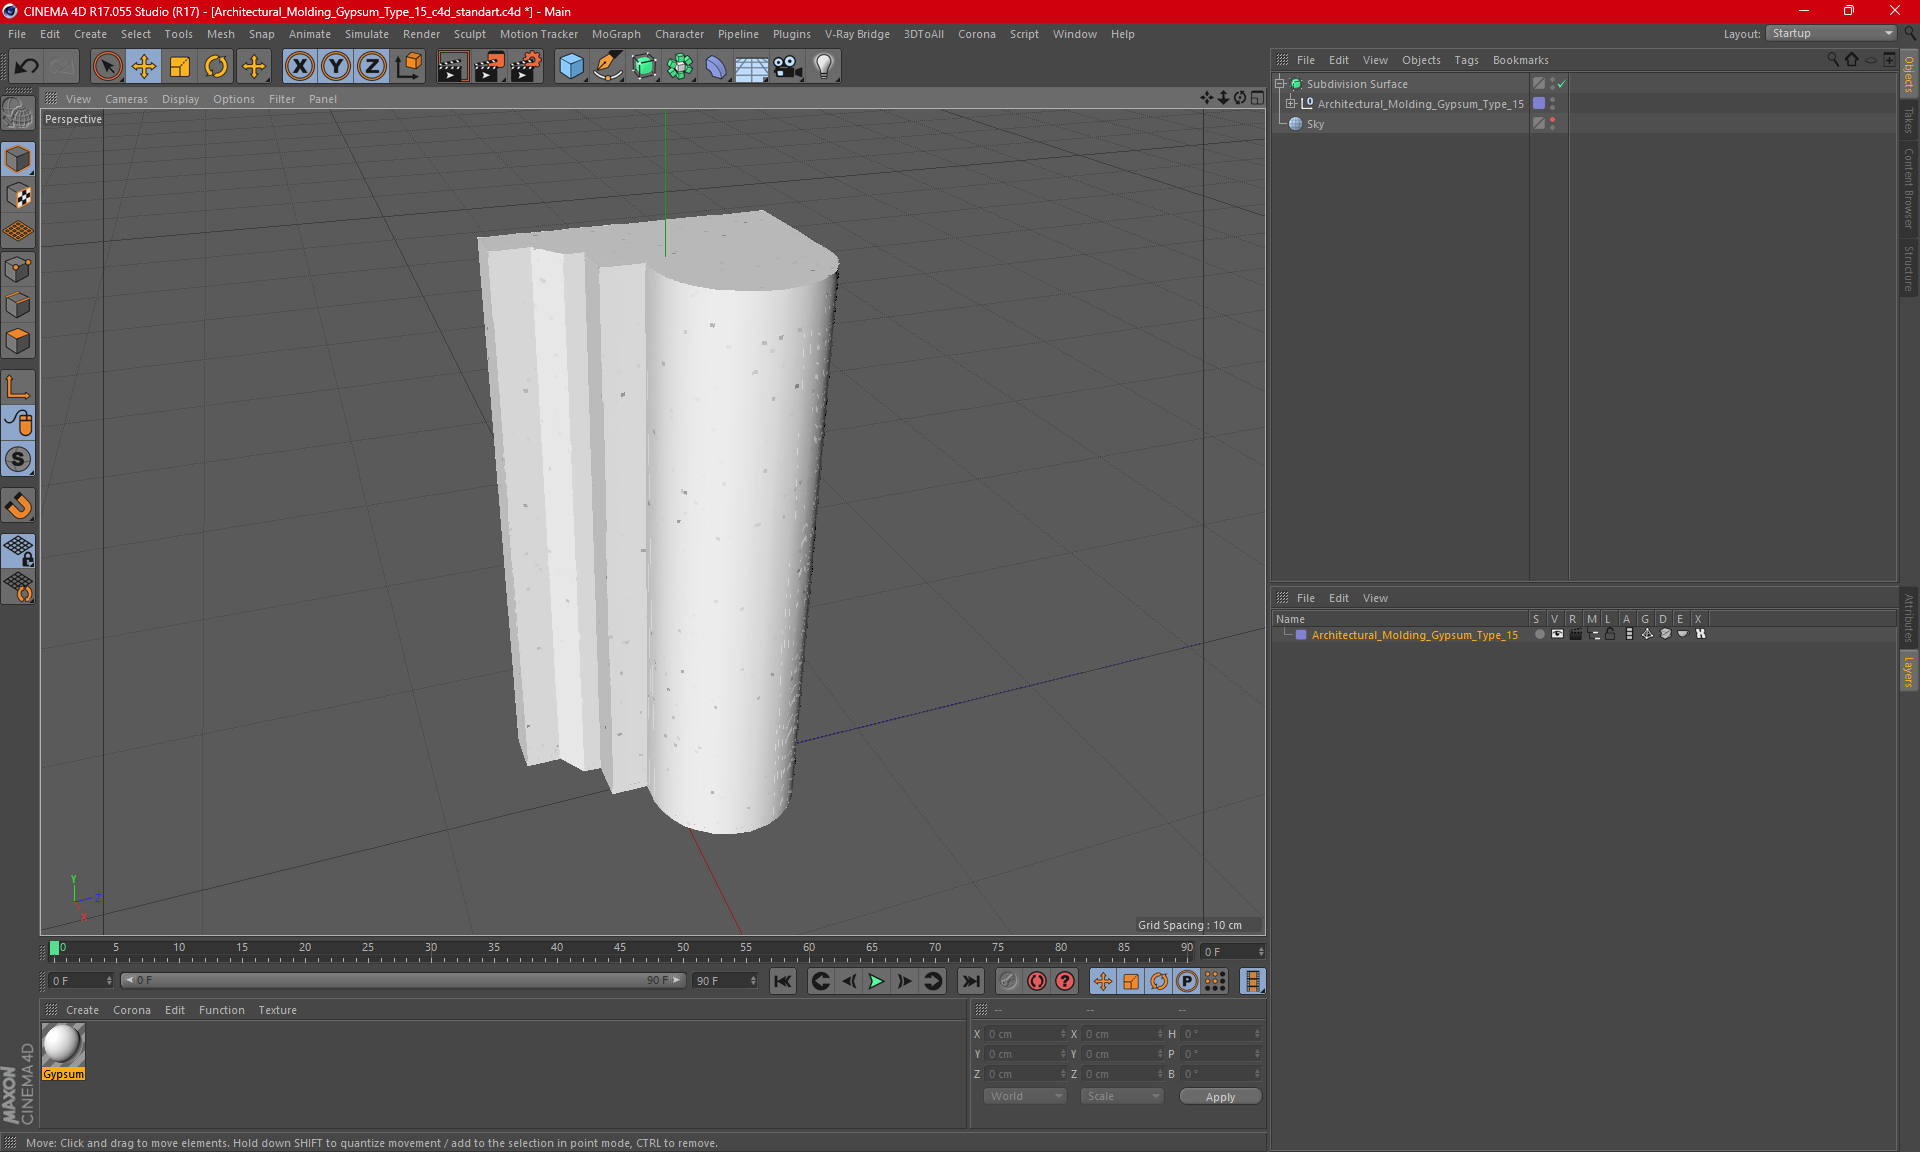Activate the Rotate tool
1920x1152 pixels.
click(216, 67)
